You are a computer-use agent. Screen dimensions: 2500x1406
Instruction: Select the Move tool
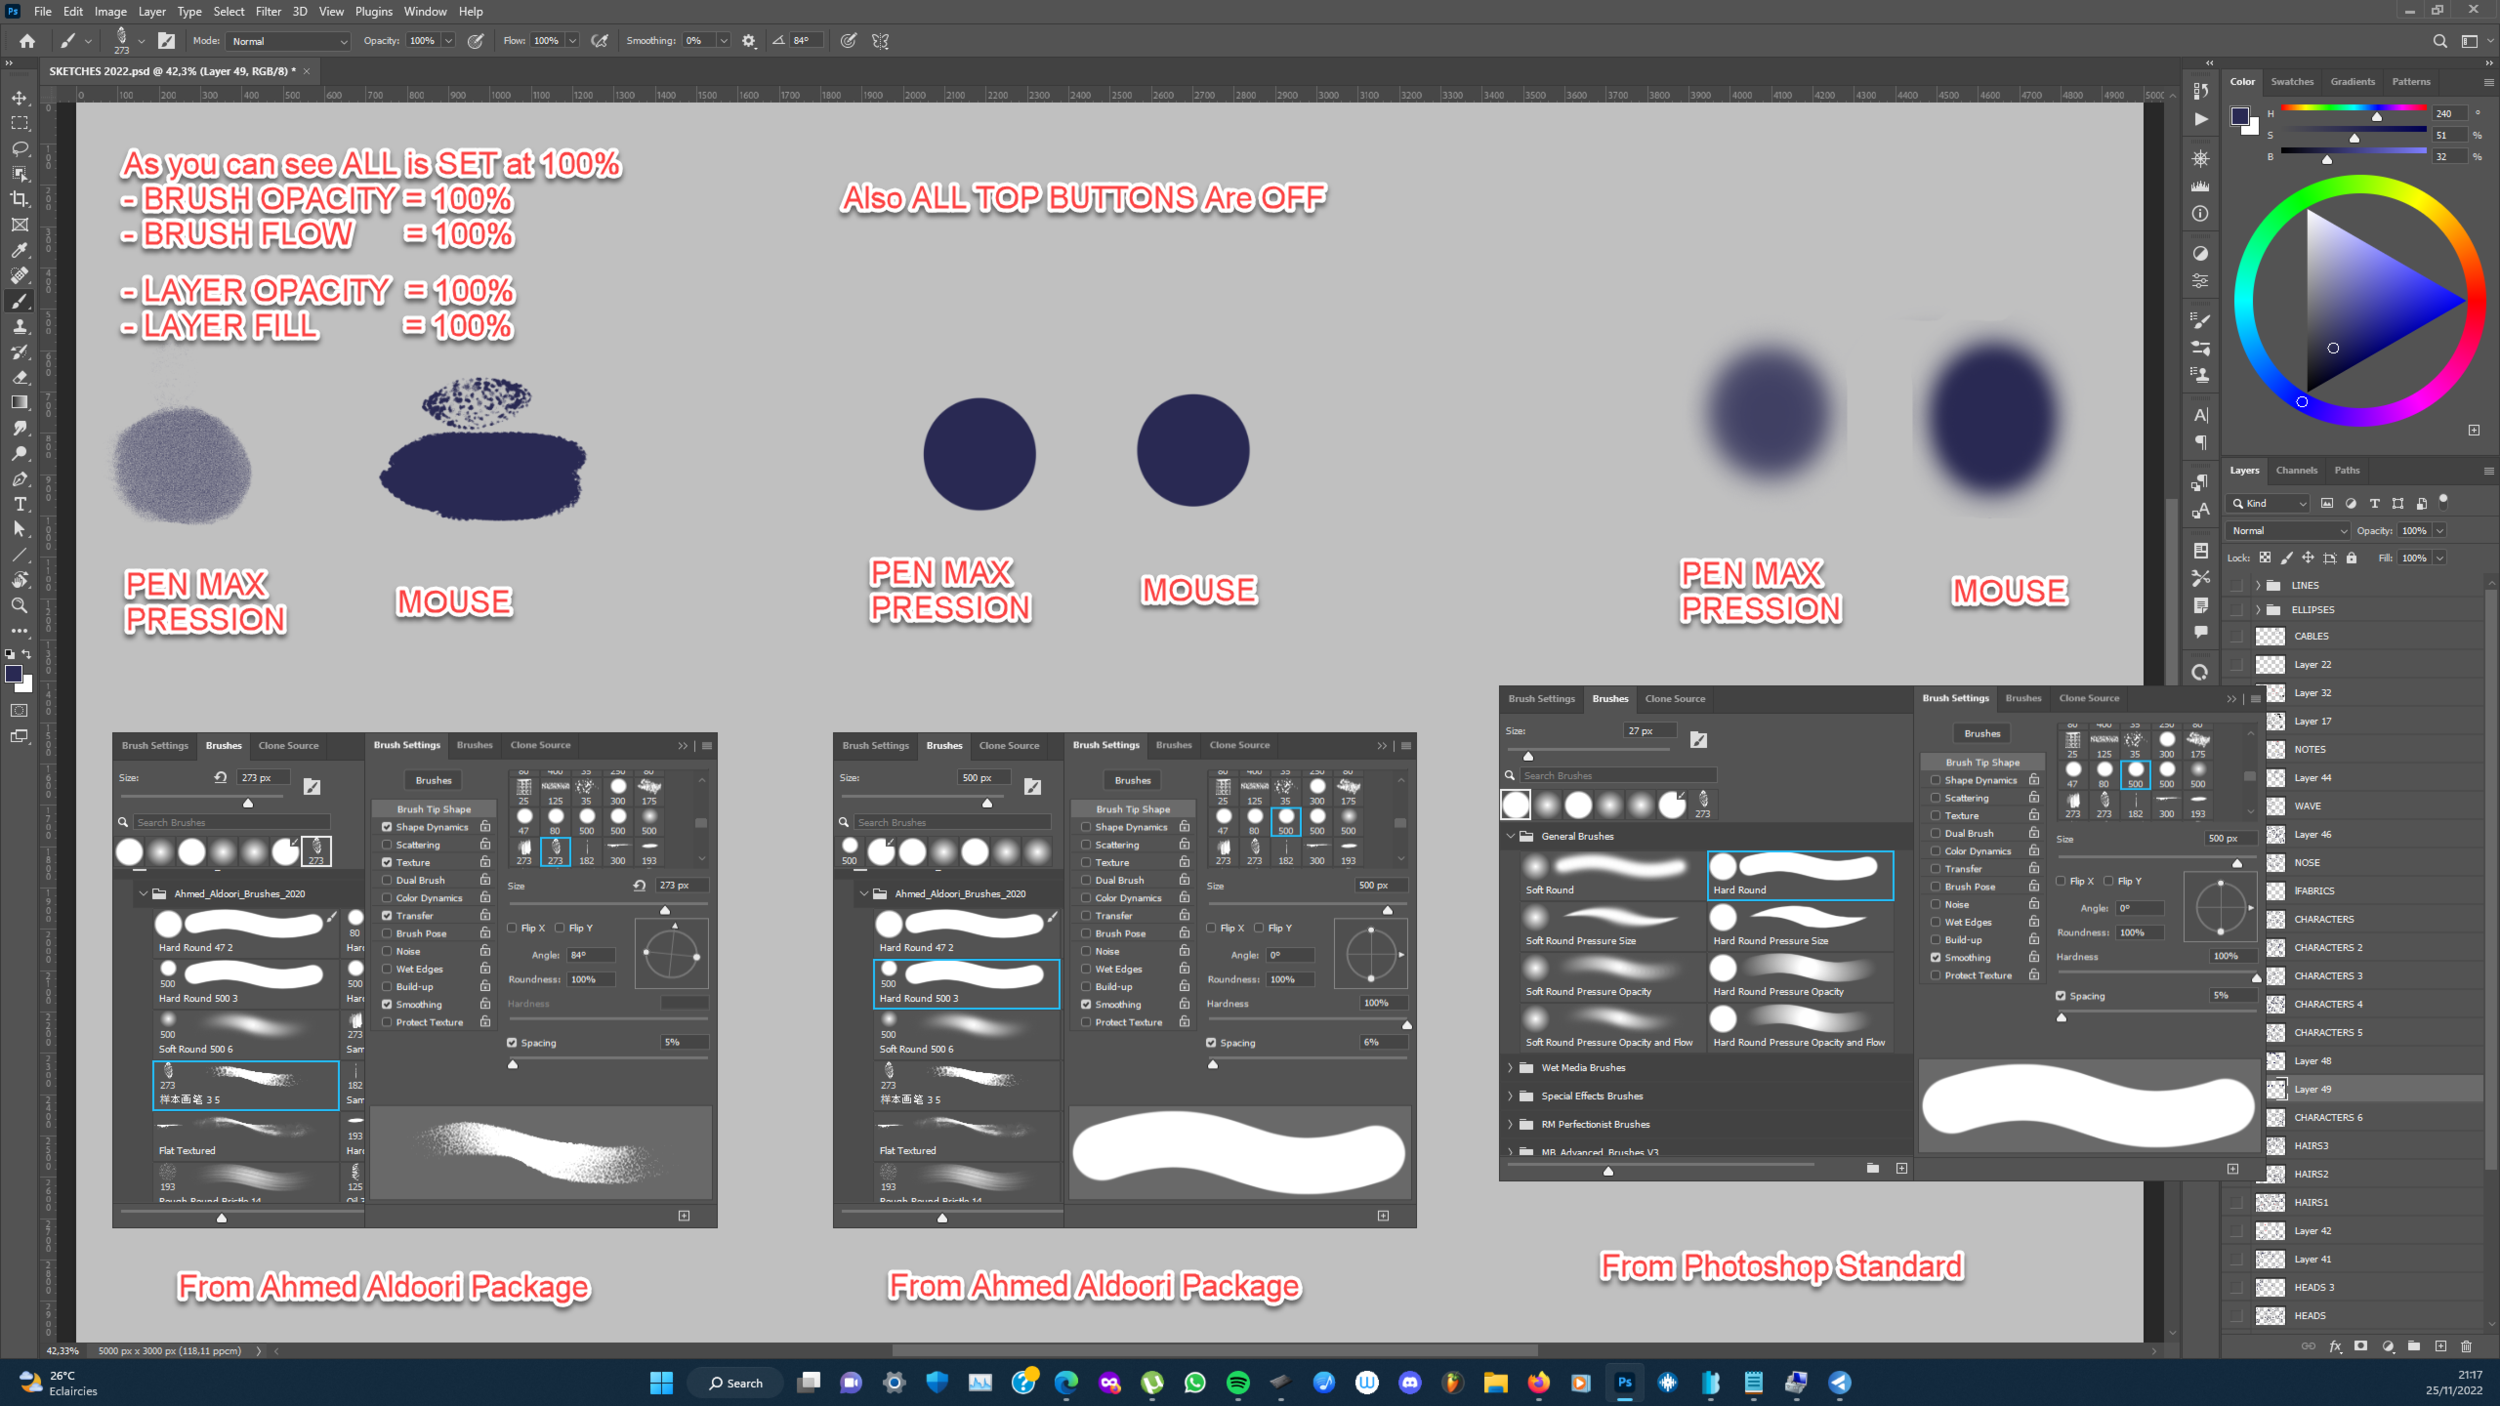tap(20, 97)
